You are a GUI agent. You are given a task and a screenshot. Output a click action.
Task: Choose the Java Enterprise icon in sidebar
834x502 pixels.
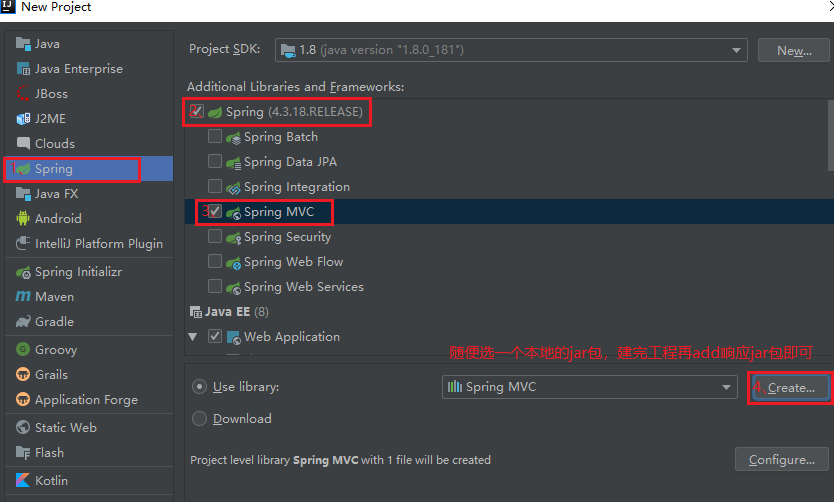coord(23,69)
